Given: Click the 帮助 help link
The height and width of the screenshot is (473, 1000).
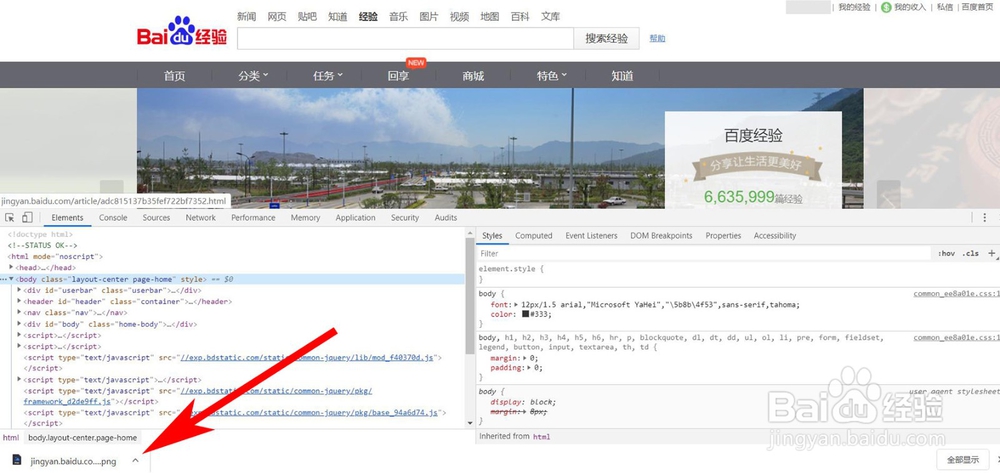Looking at the screenshot, I should 657,38.
